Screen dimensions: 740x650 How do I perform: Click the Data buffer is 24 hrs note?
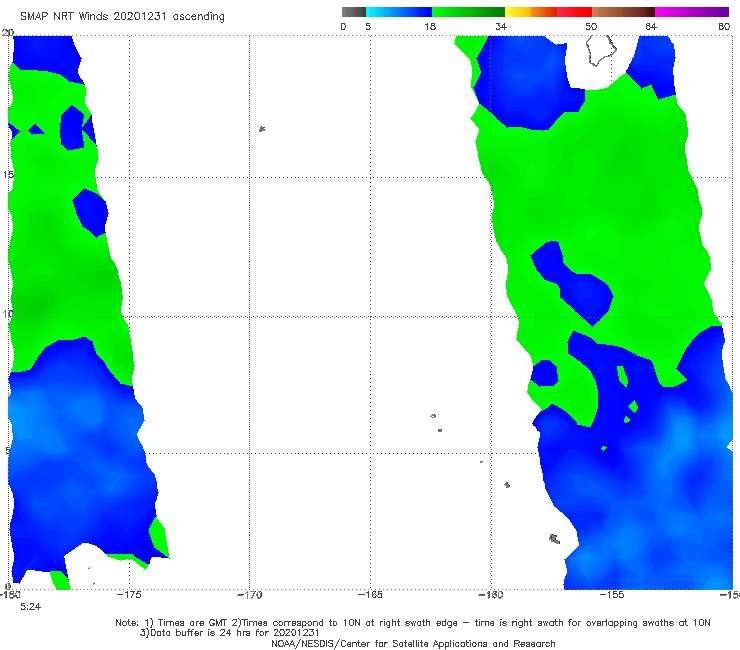(230, 633)
